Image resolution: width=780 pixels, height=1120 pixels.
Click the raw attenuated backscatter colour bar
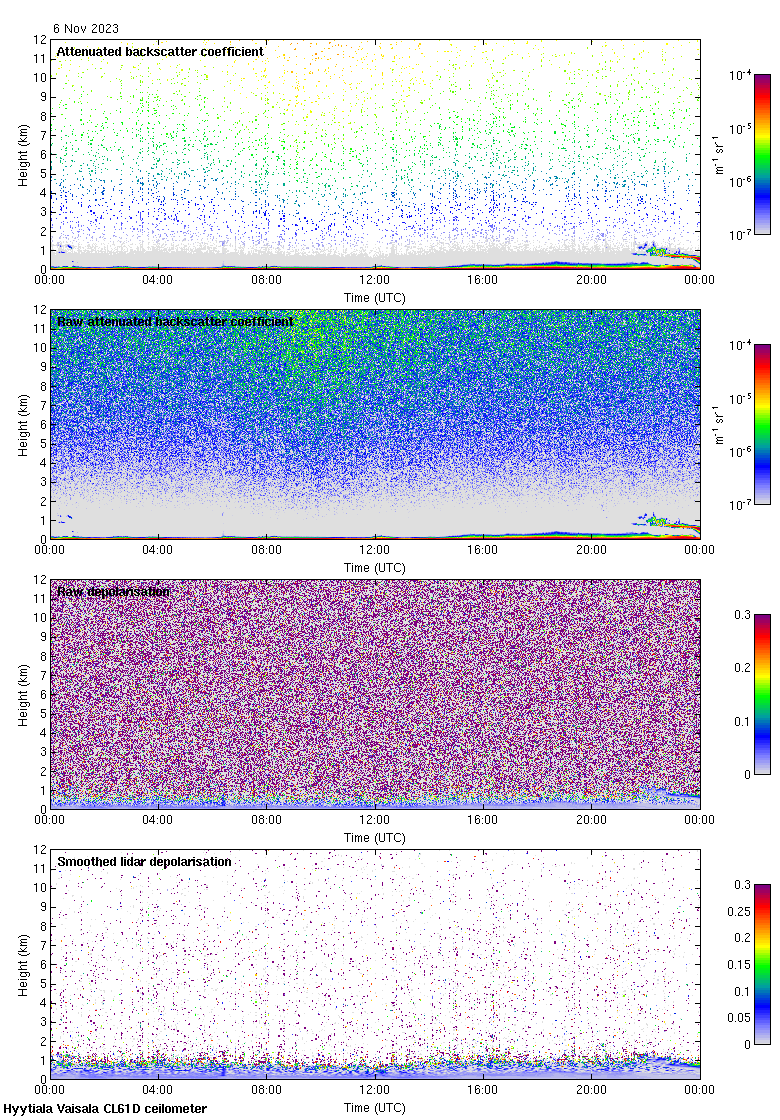pos(763,424)
